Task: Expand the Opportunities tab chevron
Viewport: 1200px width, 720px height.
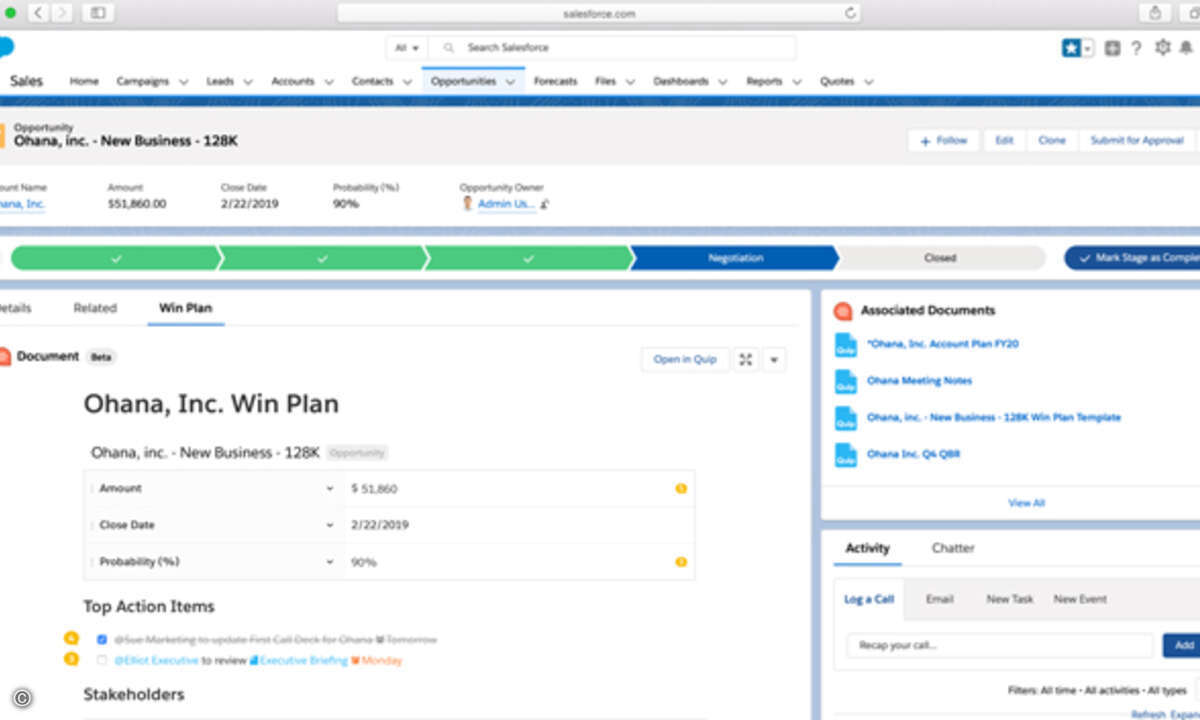Action: 510,82
